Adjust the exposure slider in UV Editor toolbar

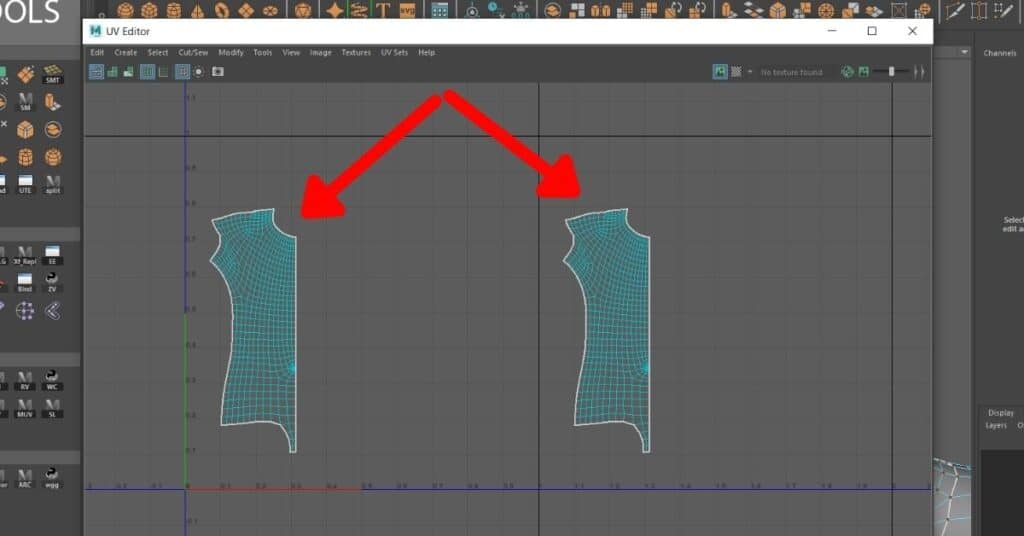click(891, 72)
